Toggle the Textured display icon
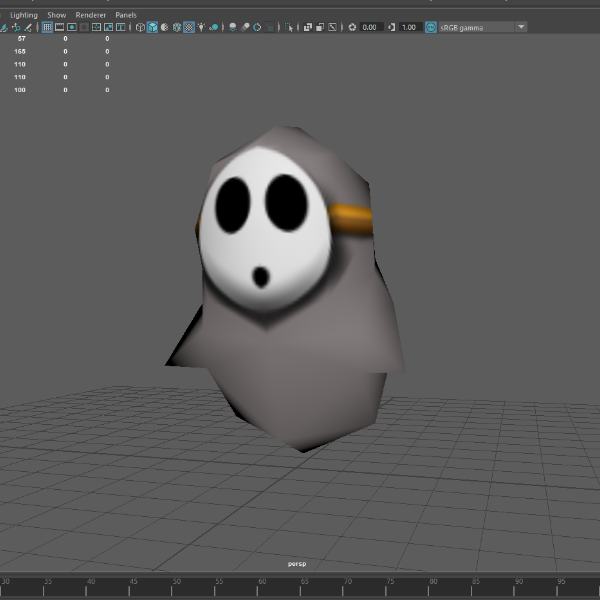The image size is (600, 600). [189, 27]
